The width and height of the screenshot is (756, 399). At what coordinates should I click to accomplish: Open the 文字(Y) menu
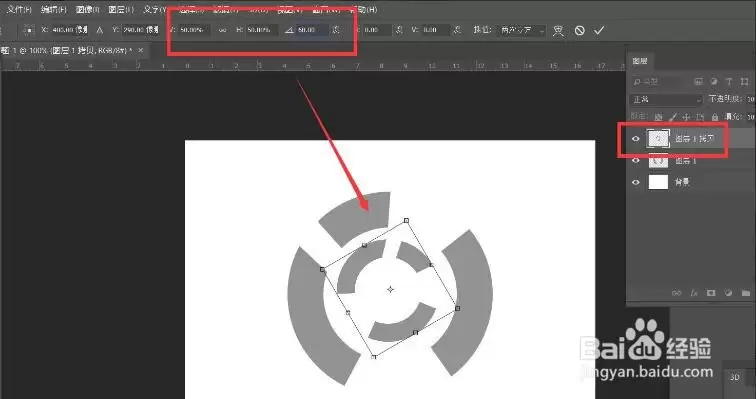[155, 9]
